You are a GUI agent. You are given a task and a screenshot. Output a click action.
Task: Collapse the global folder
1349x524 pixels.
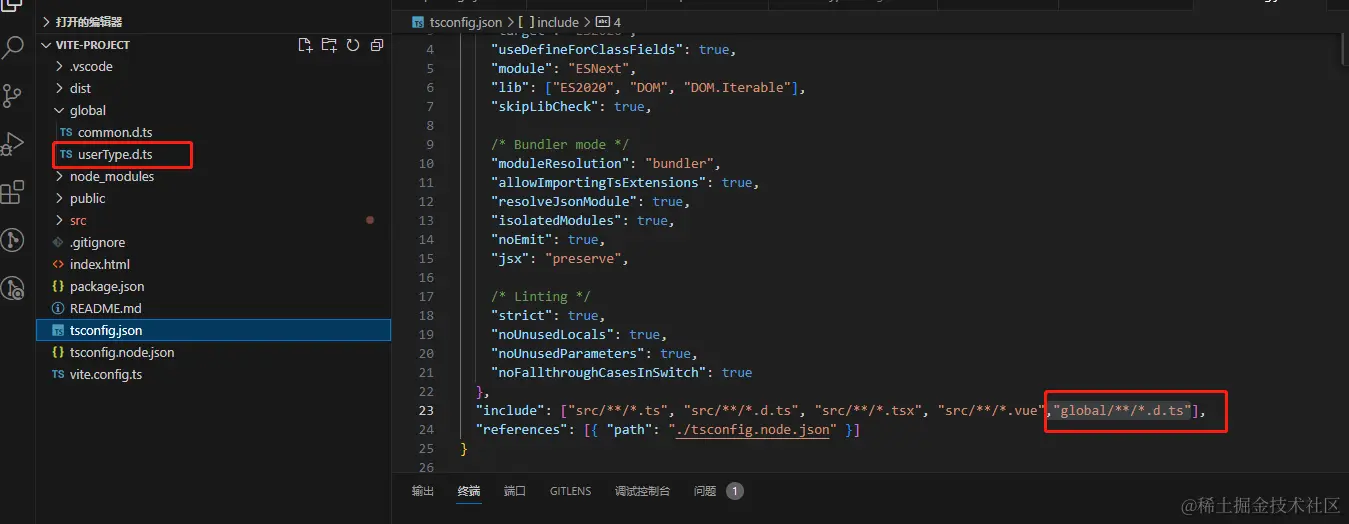tap(88, 111)
